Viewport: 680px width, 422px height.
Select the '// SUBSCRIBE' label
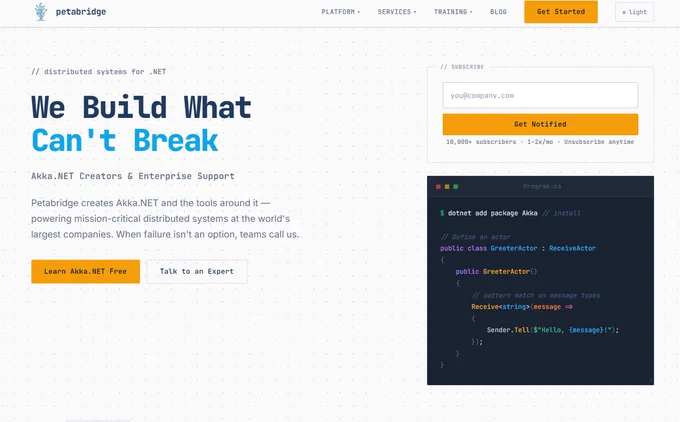coord(462,67)
